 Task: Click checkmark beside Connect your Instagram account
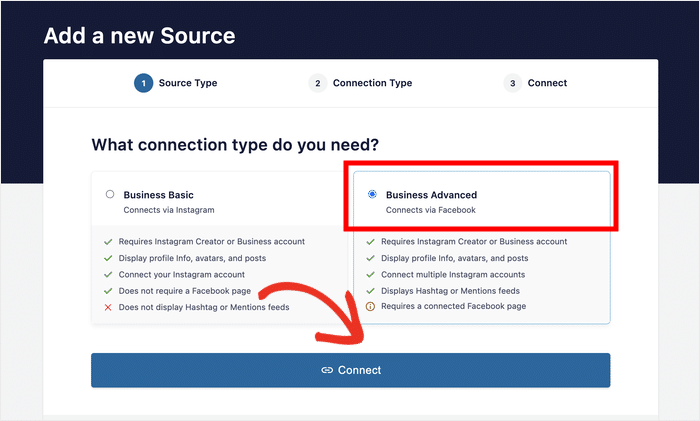click(108, 275)
